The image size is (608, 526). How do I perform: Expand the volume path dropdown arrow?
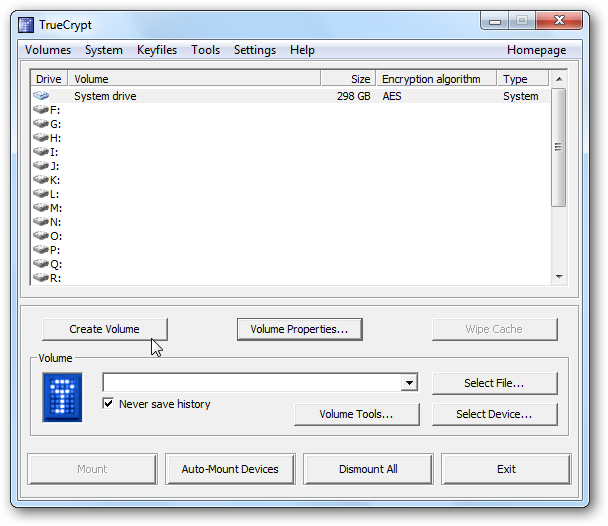tap(409, 383)
